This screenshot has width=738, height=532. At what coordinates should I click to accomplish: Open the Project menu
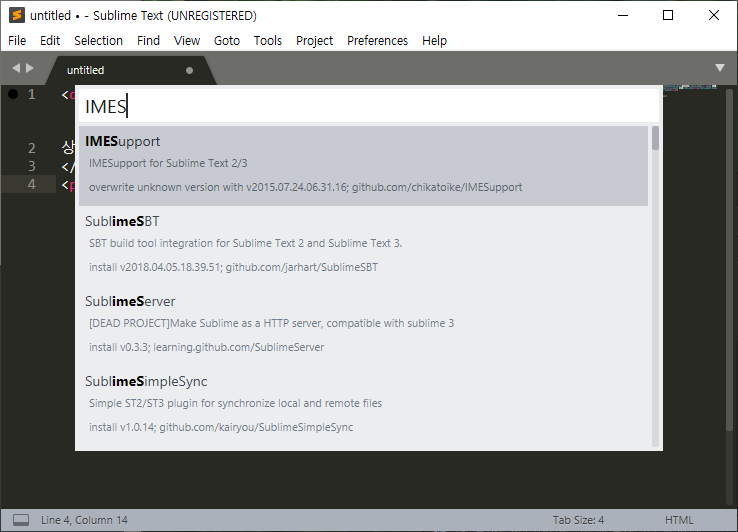click(x=314, y=40)
